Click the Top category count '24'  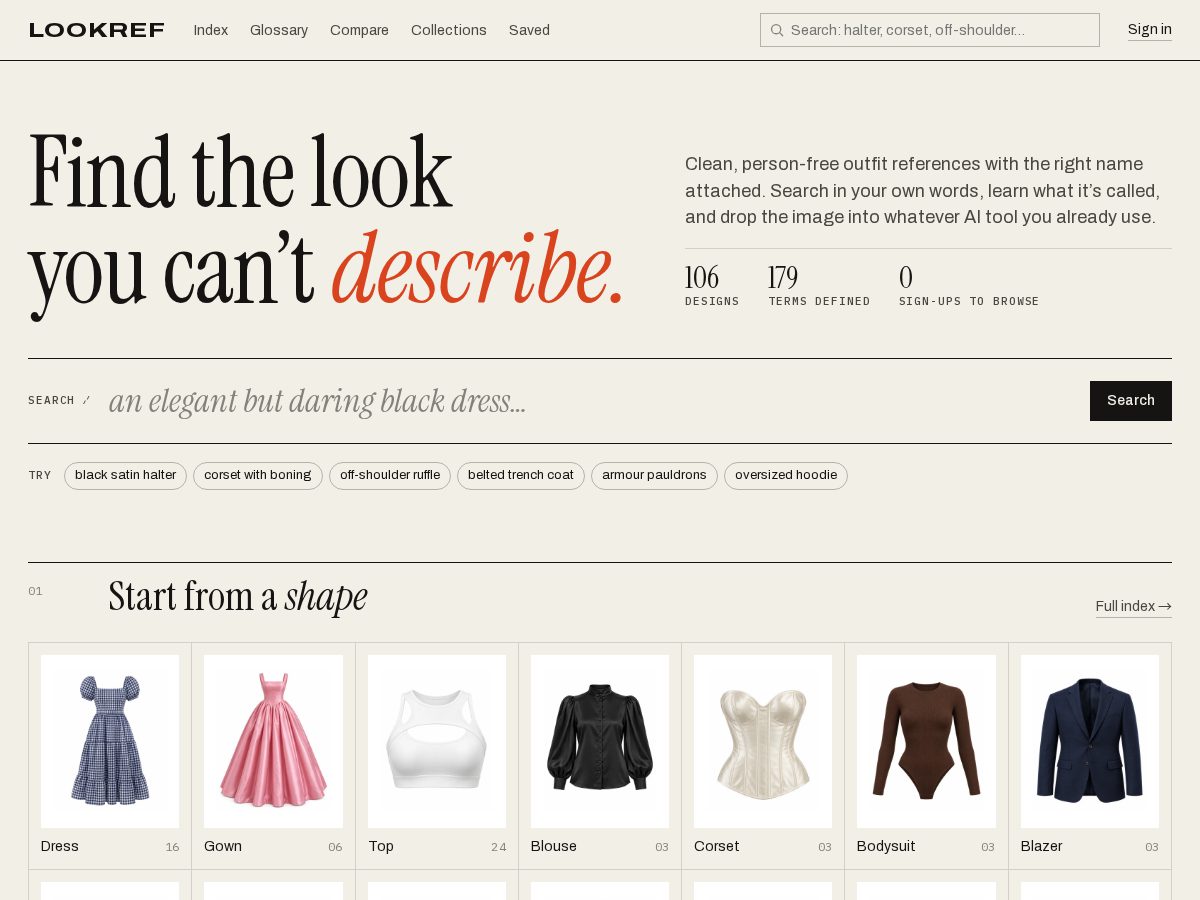coord(498,848)
